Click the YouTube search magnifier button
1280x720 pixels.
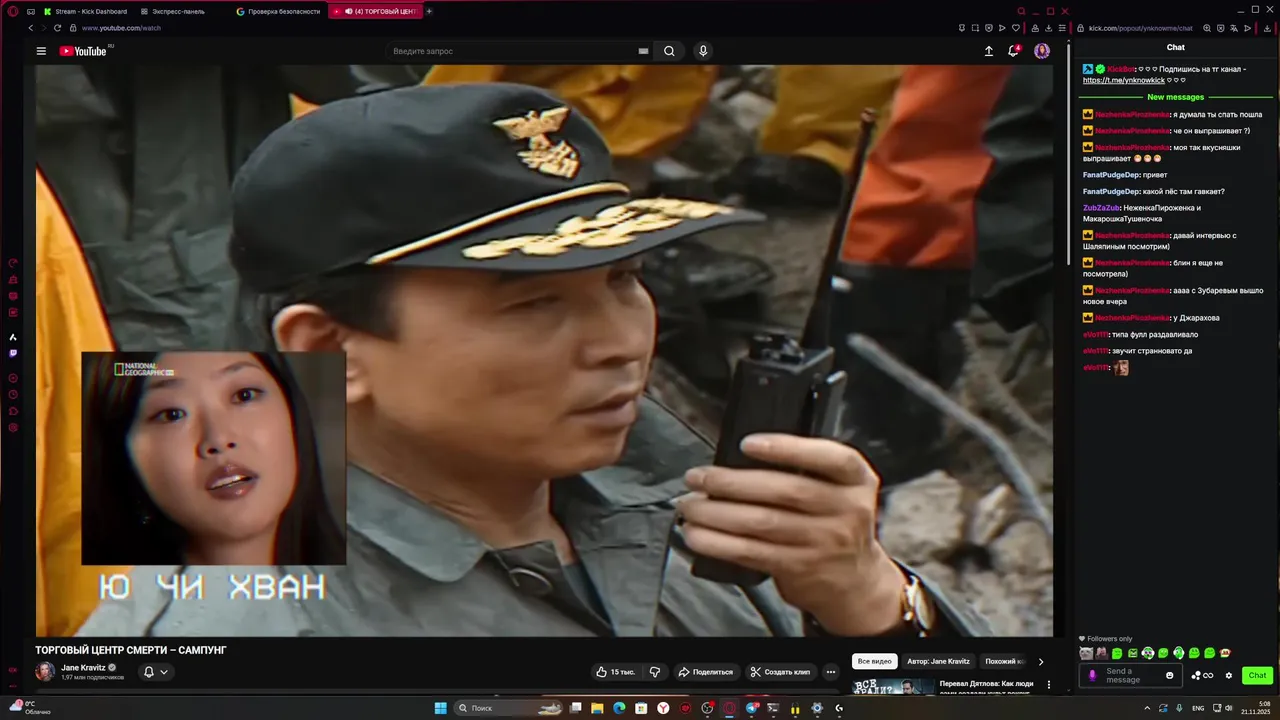click(669, 51)
